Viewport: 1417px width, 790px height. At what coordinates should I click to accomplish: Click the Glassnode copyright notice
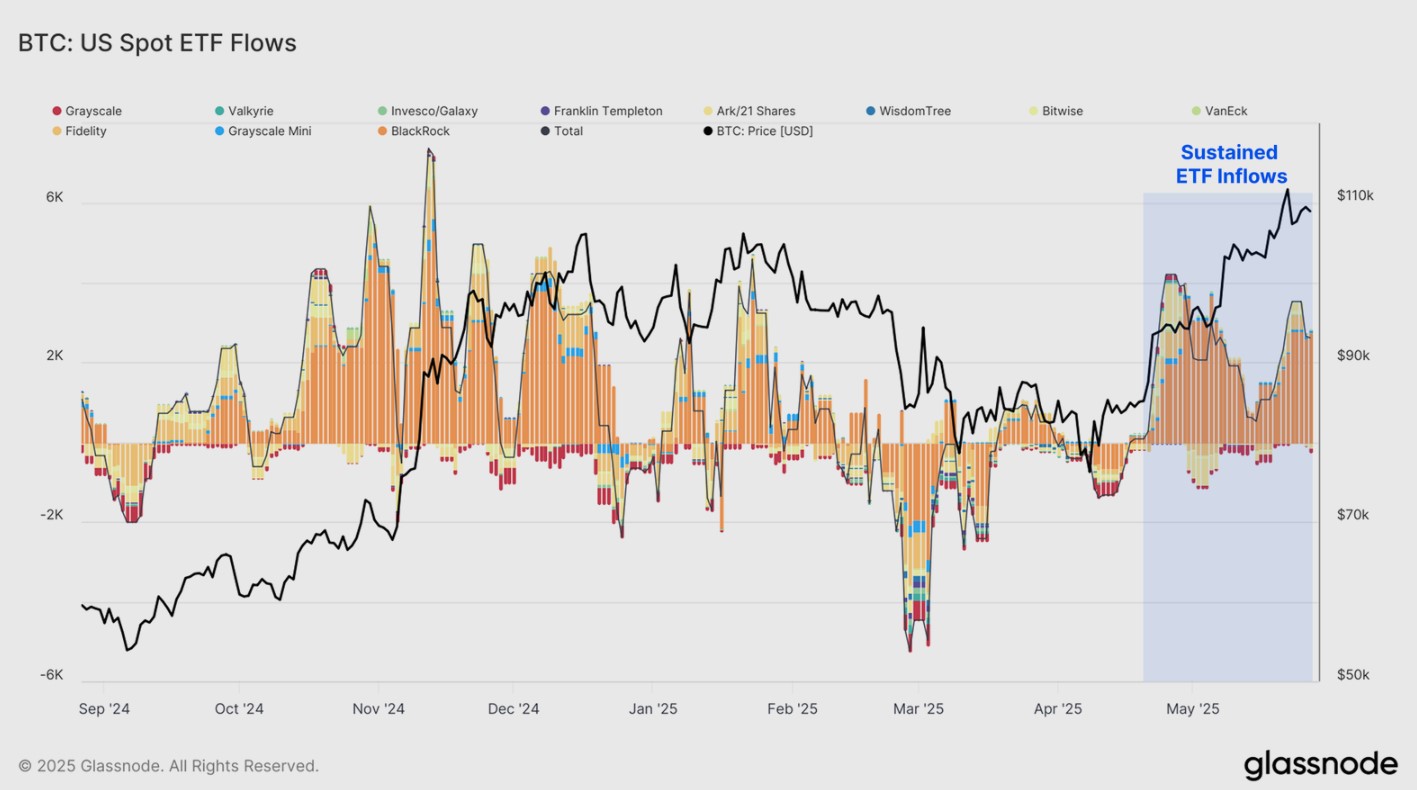point(169,766)
